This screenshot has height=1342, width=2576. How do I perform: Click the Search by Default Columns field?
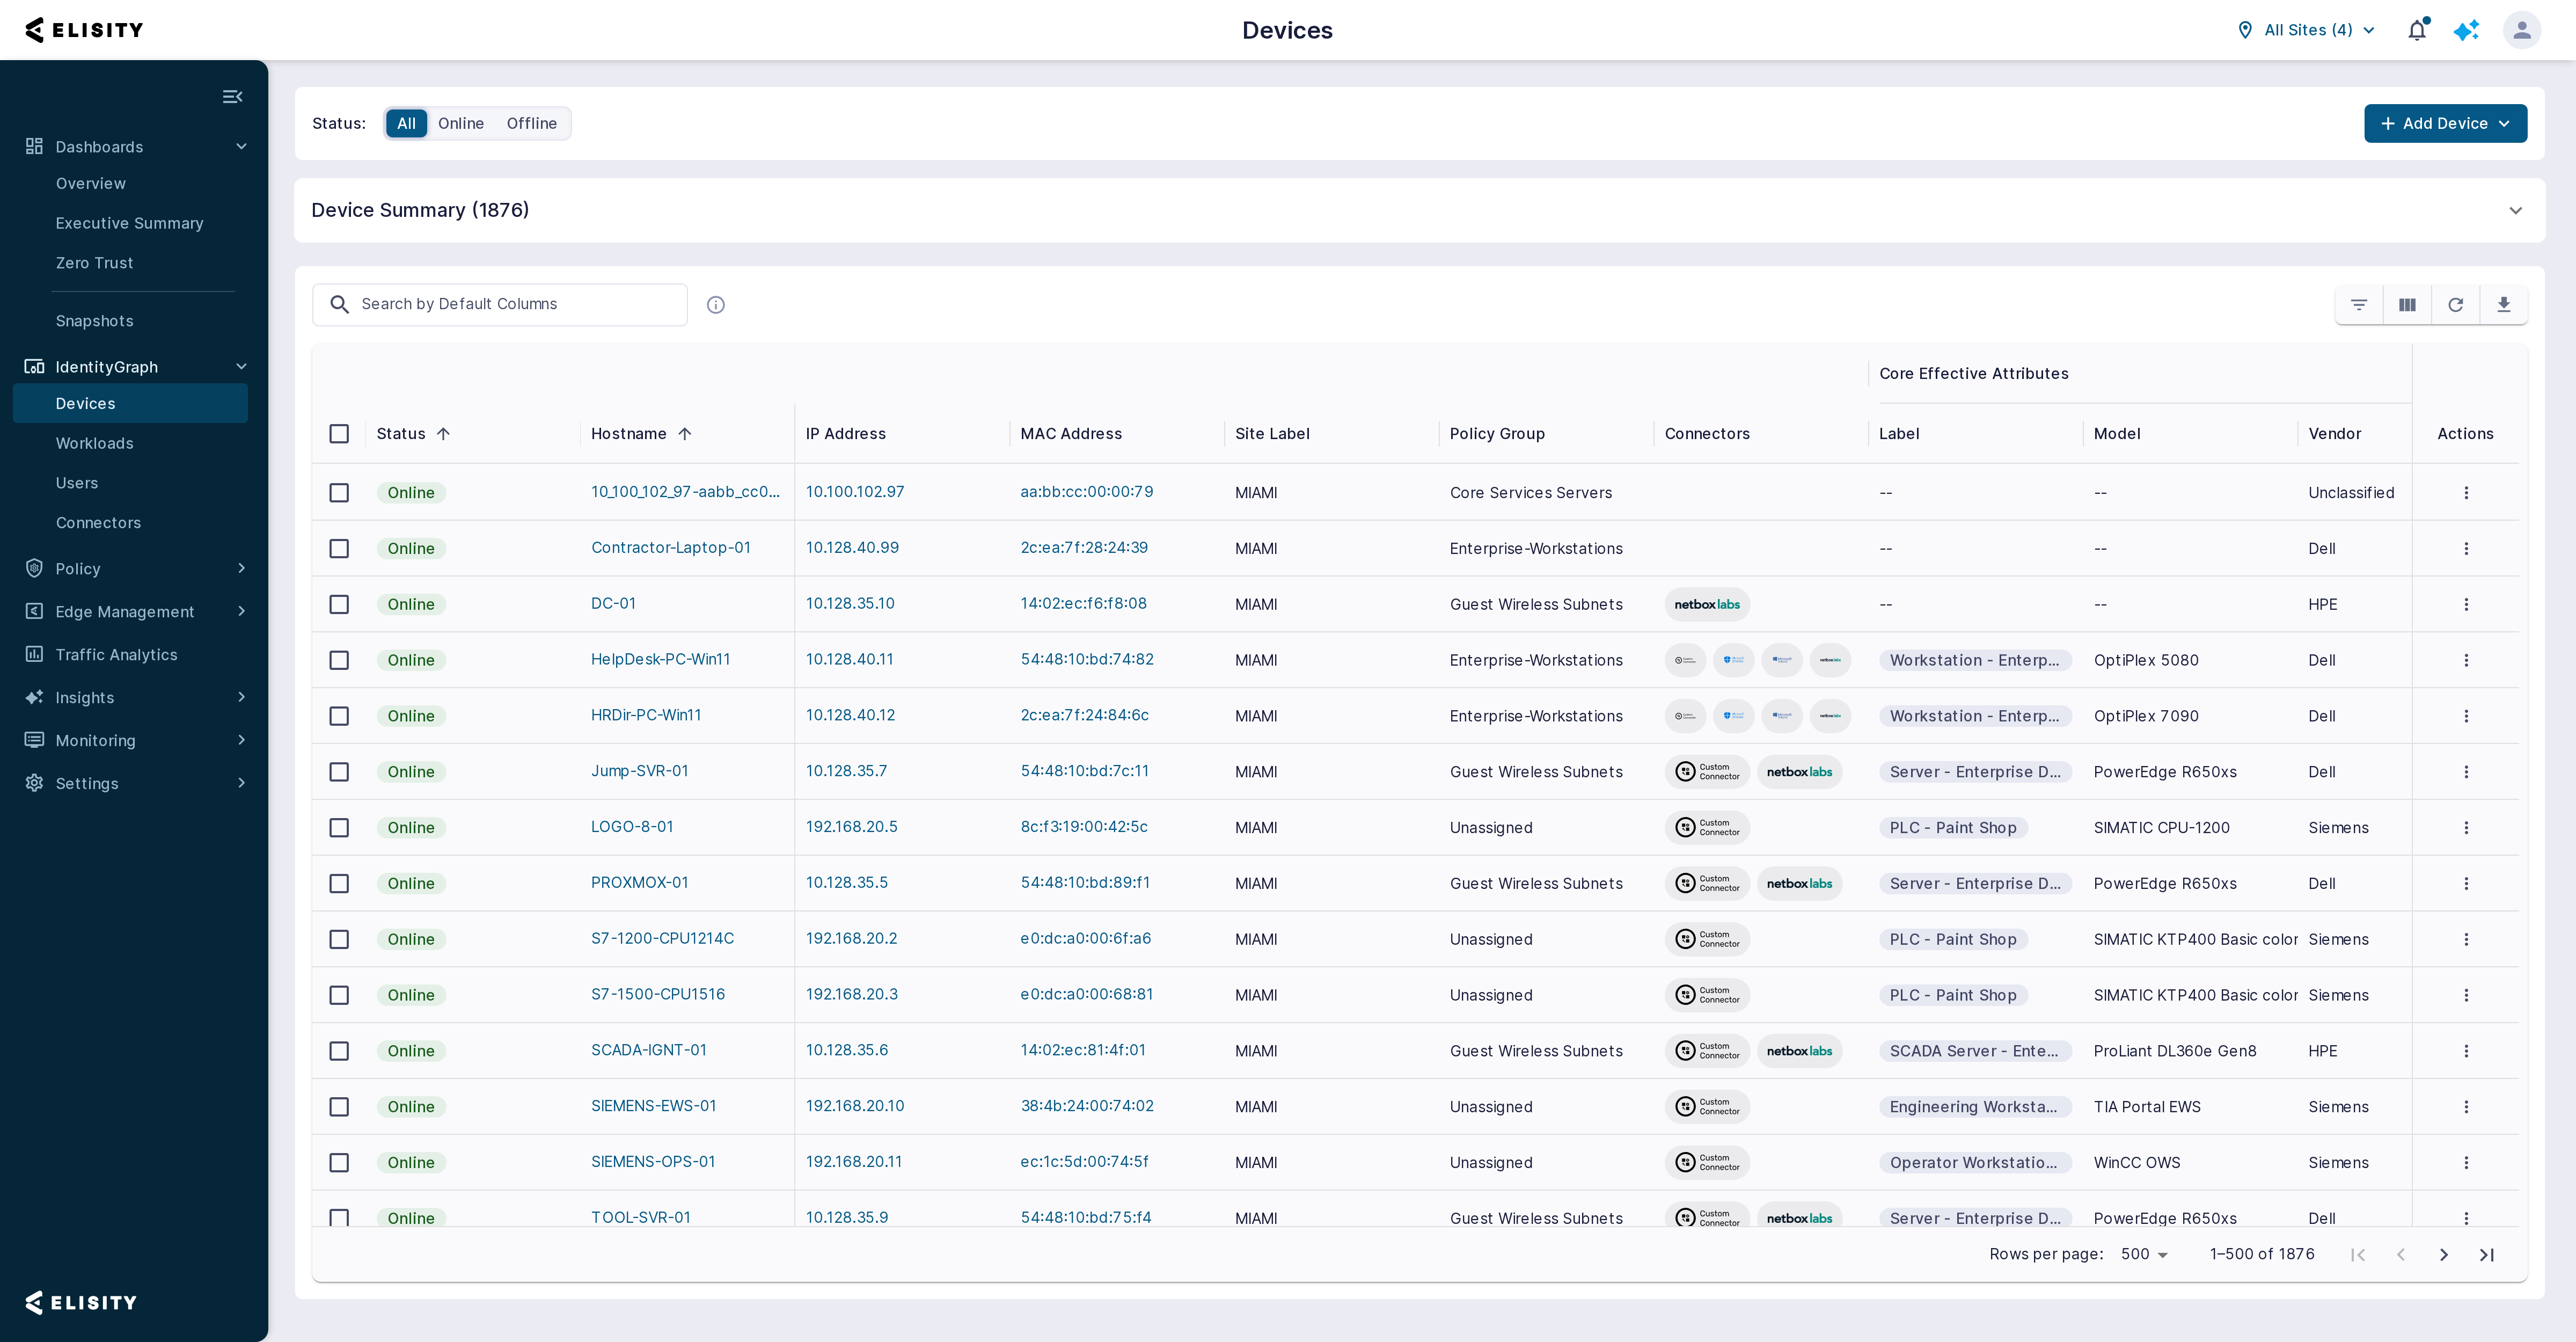(x=499, y=305)
